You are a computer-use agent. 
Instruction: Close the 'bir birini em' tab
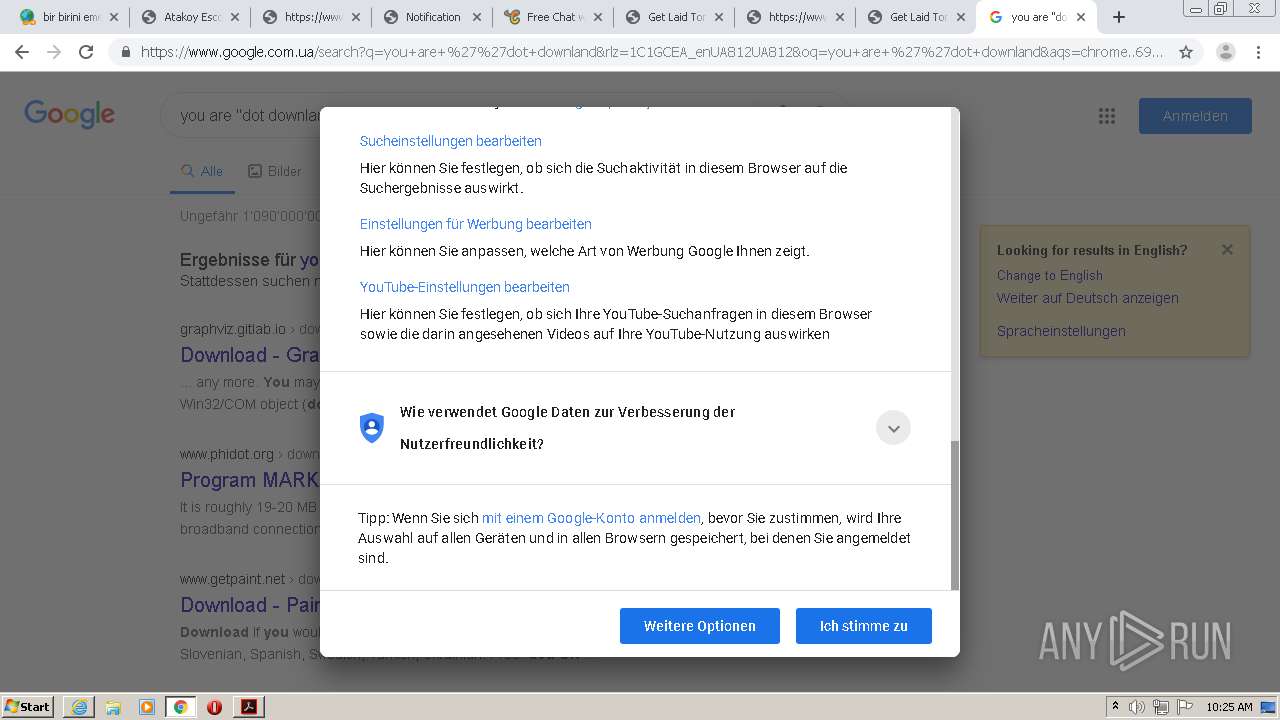click(113, 17)
